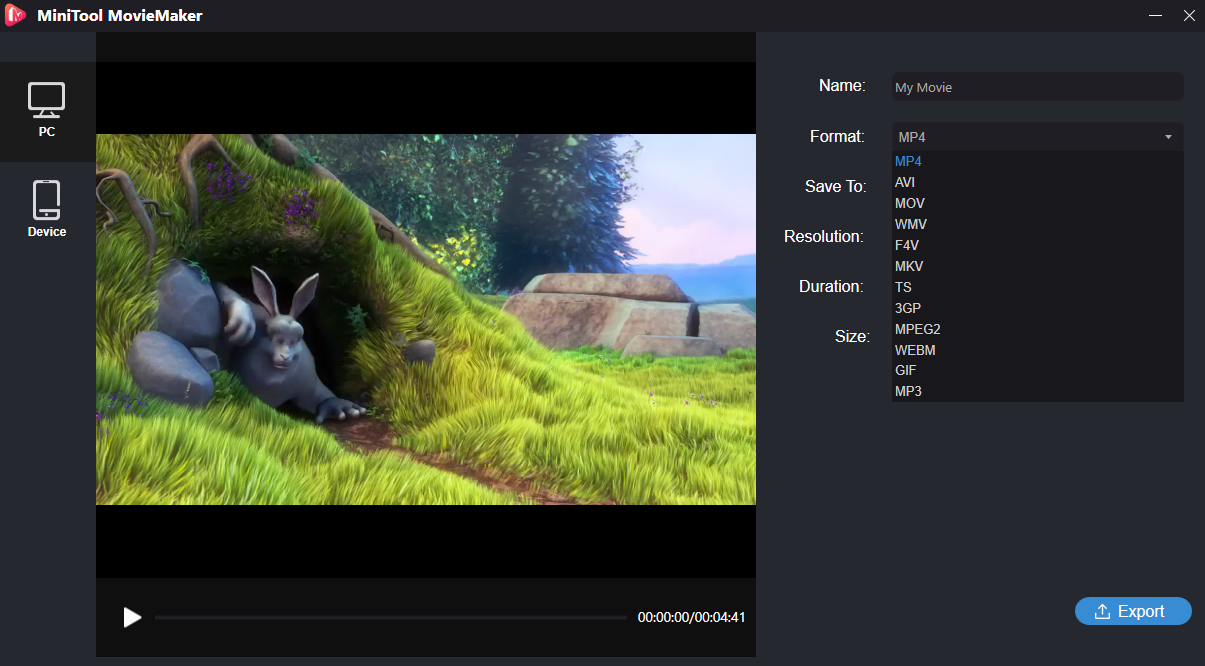Close the MovieMaker window
The width and height of the screenshot is (1205, 666).
1189,15
